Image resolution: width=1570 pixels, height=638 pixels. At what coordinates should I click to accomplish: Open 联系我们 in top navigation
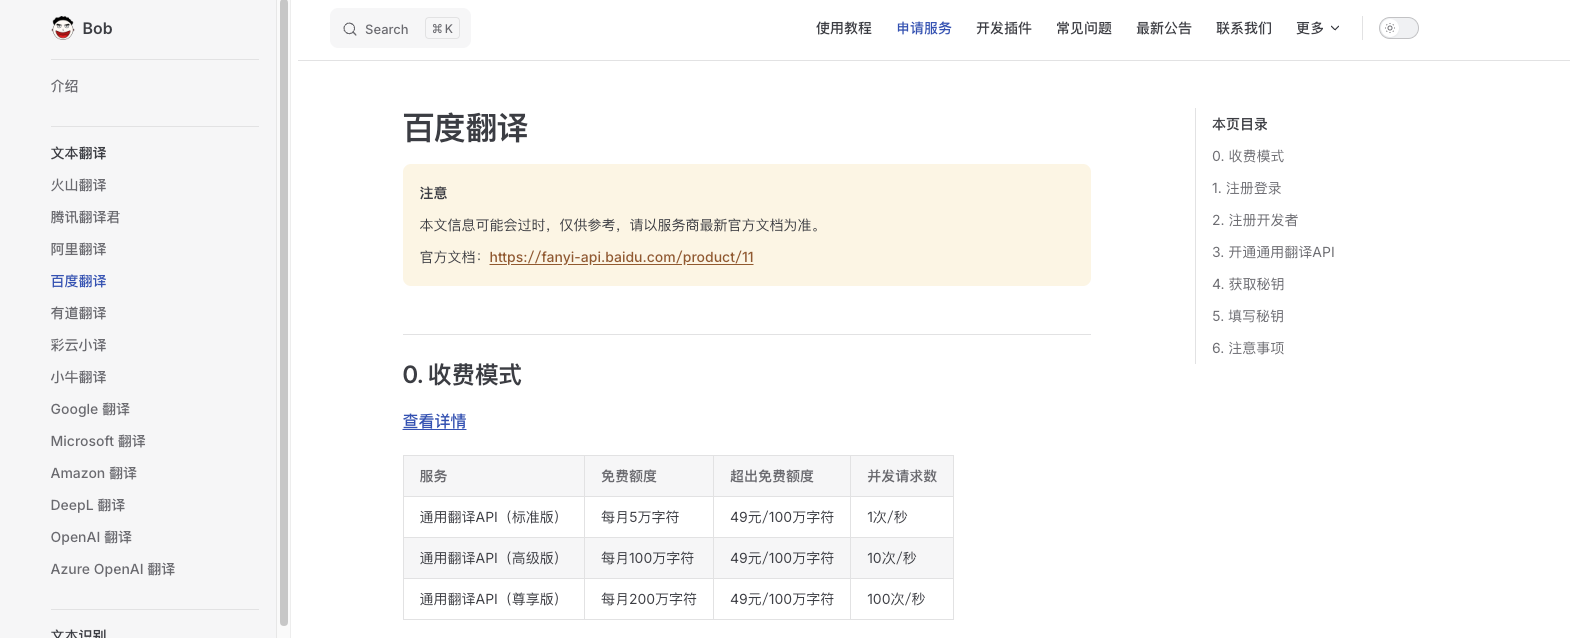(x=1244, y=28)
